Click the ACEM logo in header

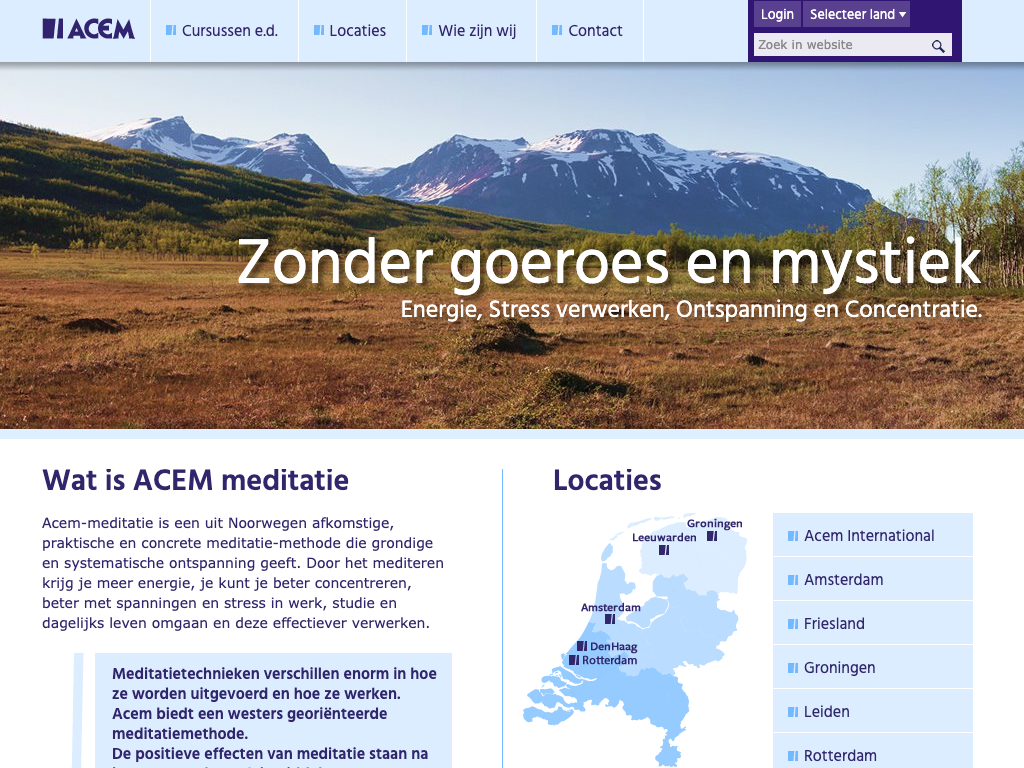(88, 29)
